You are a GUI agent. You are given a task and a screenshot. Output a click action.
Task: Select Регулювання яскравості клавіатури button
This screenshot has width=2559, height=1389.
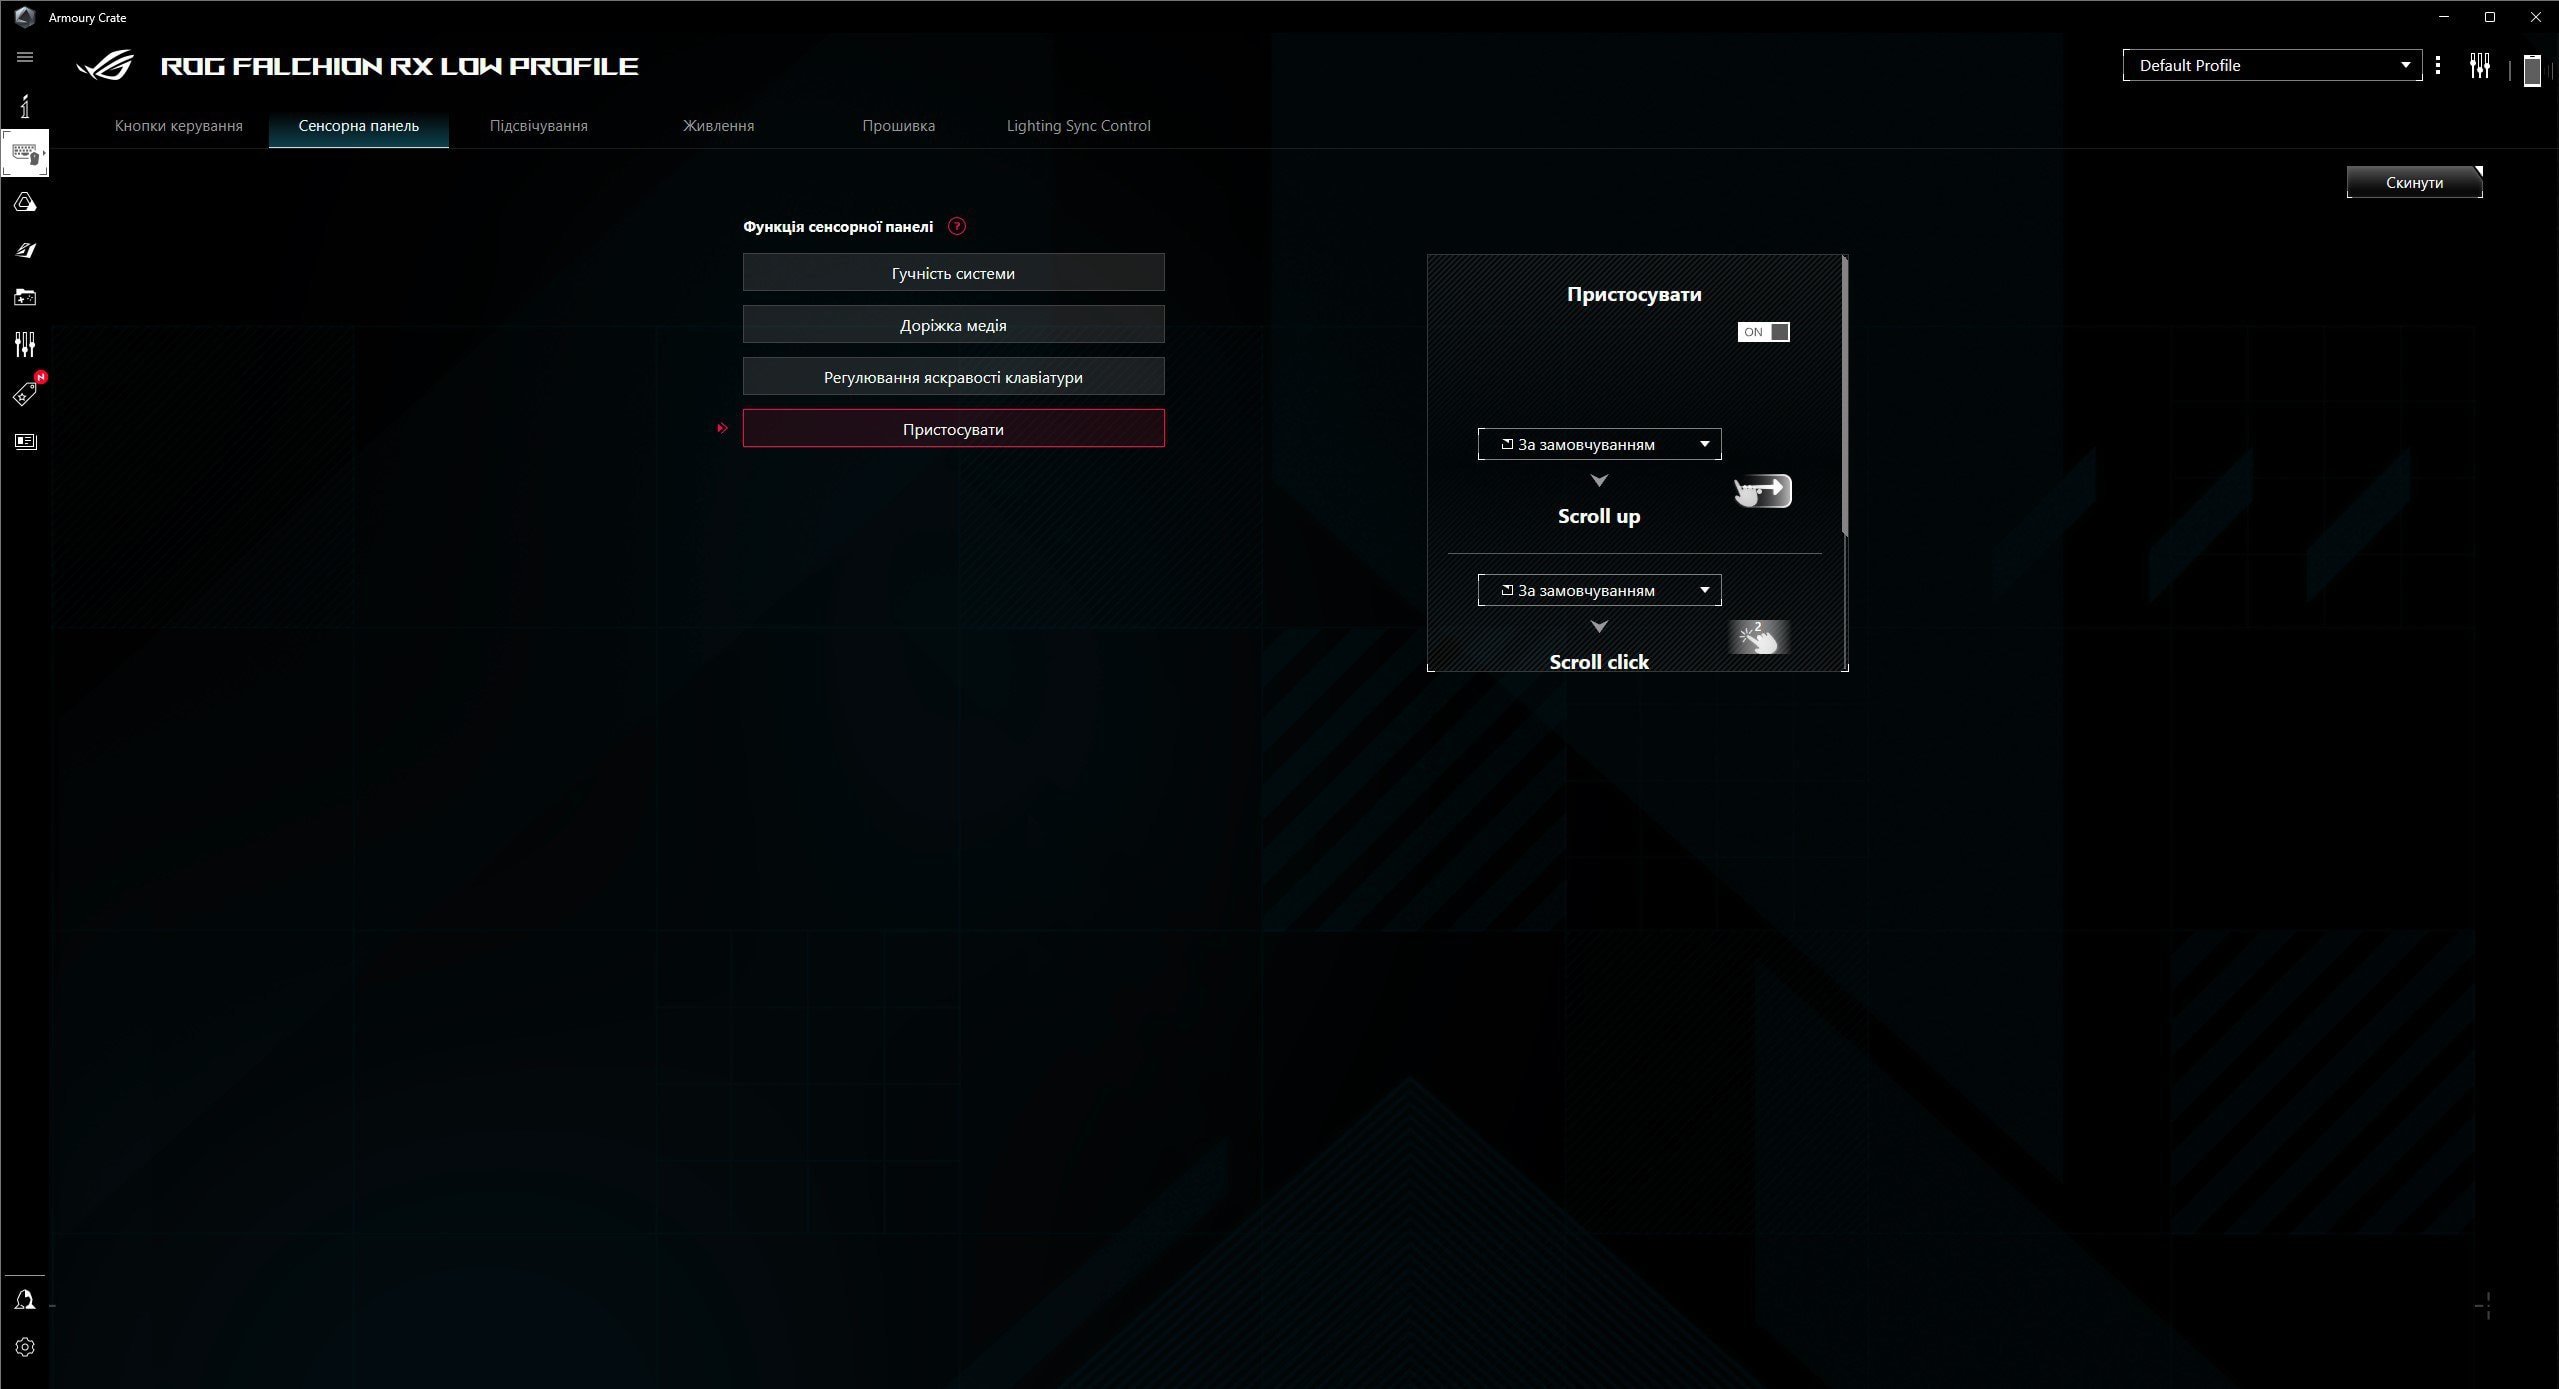point(953,376)
